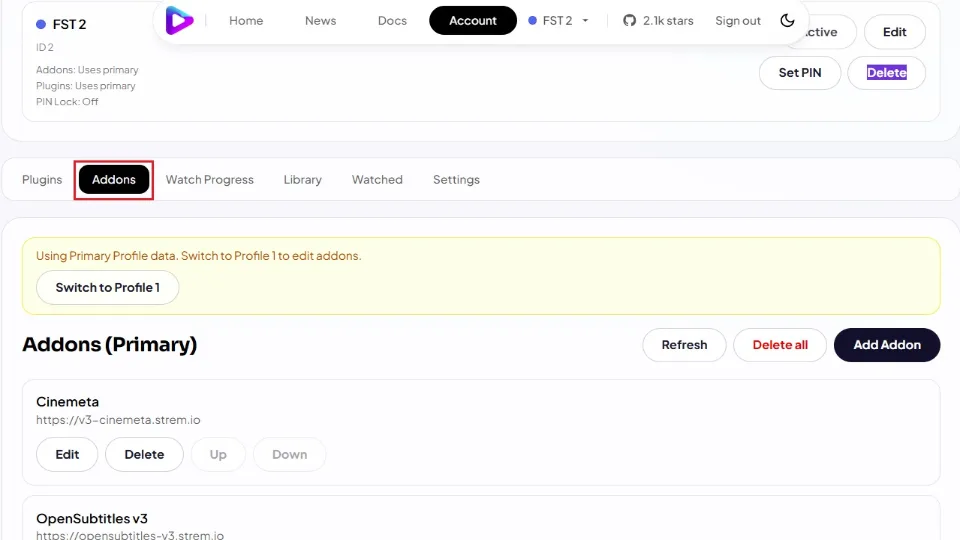
Task: Switch to Library tab
Action: coord(302,179)
